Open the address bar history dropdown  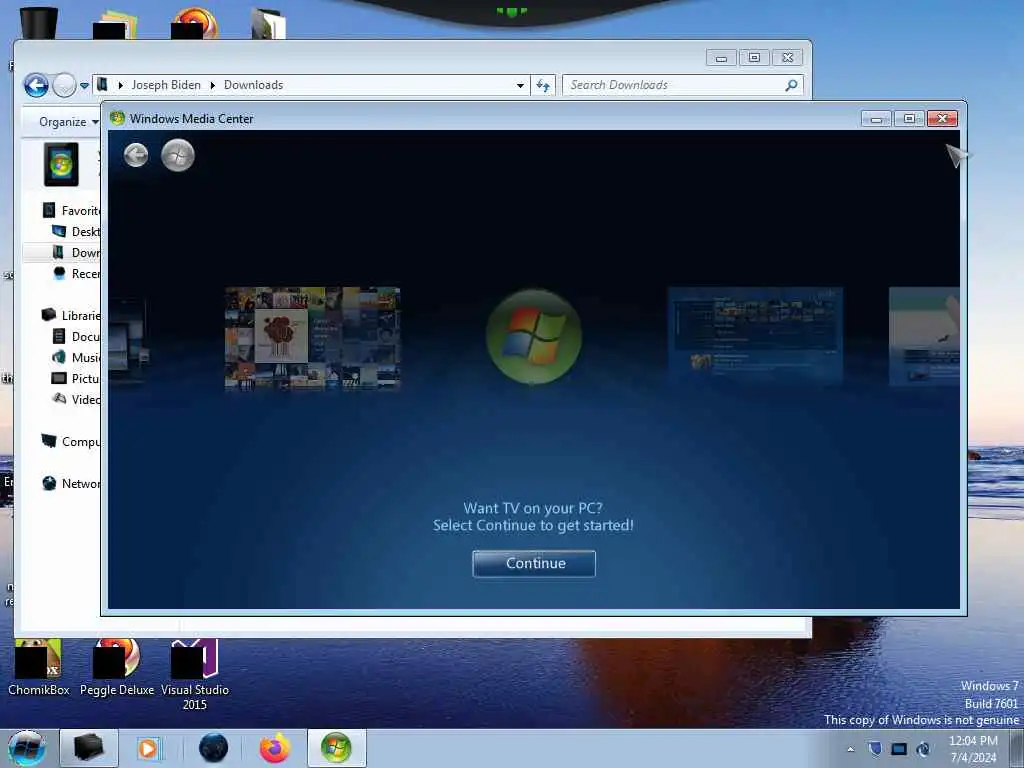(520, 86)
